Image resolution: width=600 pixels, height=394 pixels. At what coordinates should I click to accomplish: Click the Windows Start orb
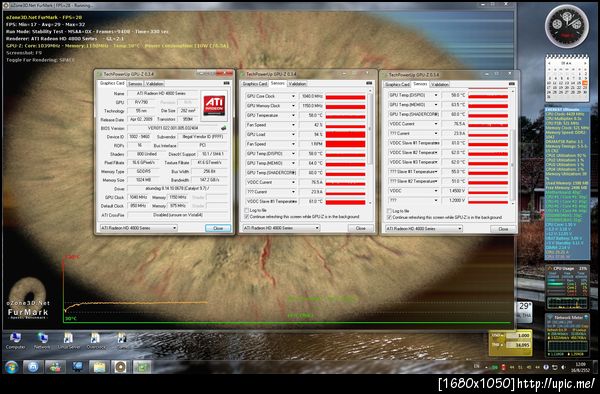coord(12,367)
